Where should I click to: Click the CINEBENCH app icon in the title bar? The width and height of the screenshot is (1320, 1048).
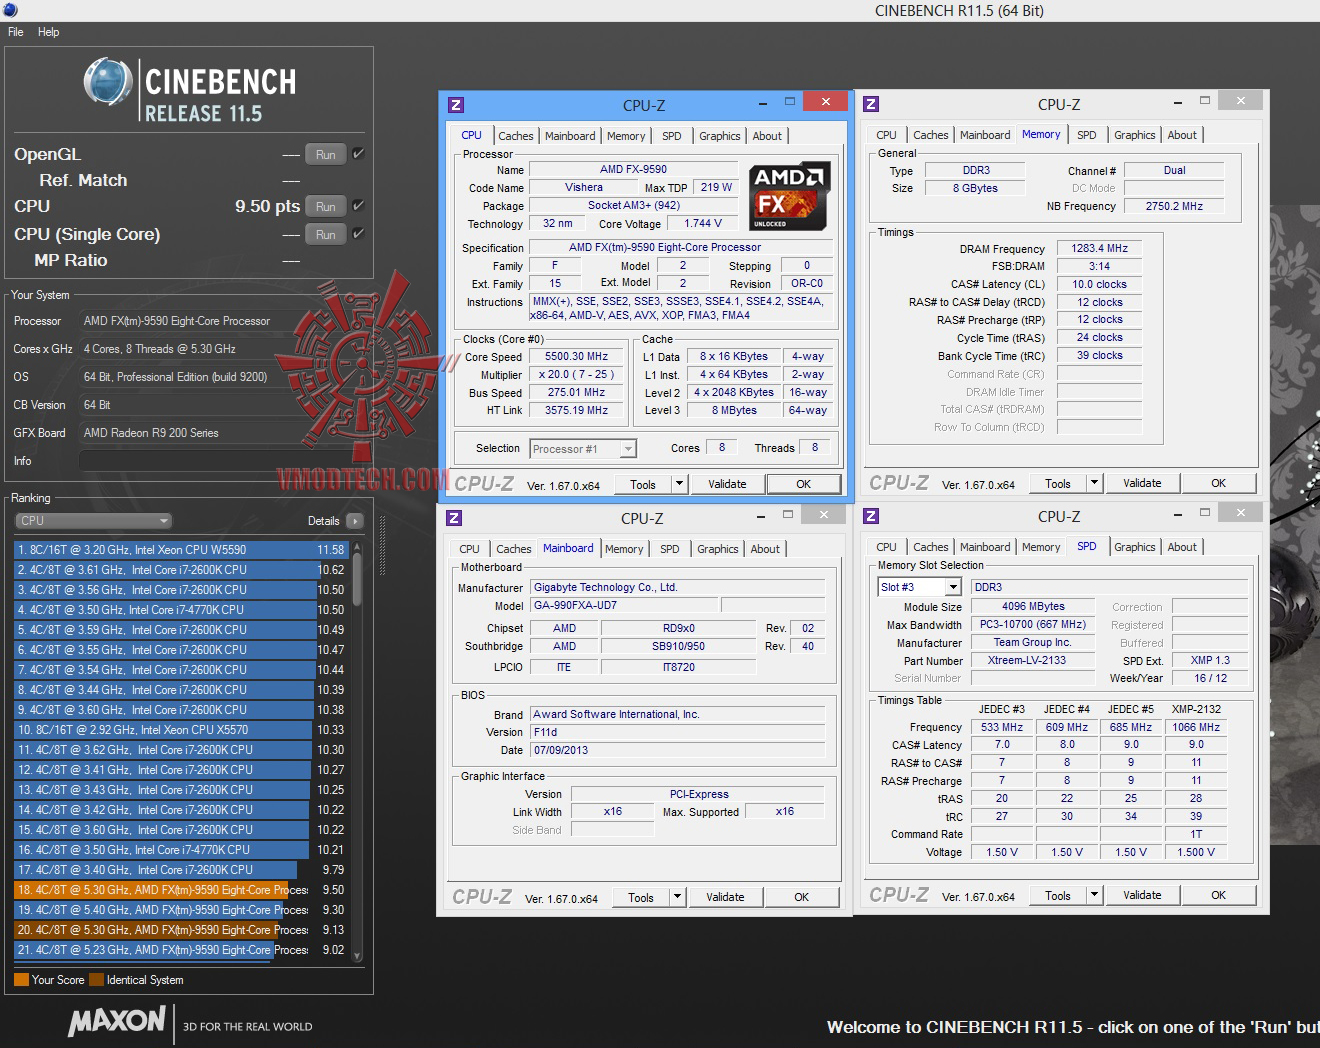(10, 10)
